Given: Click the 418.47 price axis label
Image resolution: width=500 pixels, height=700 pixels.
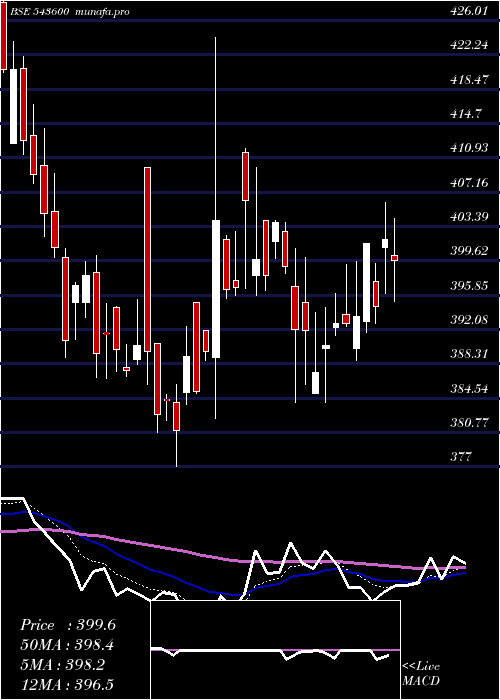Looking at the screenshot, I should point(467,79).
